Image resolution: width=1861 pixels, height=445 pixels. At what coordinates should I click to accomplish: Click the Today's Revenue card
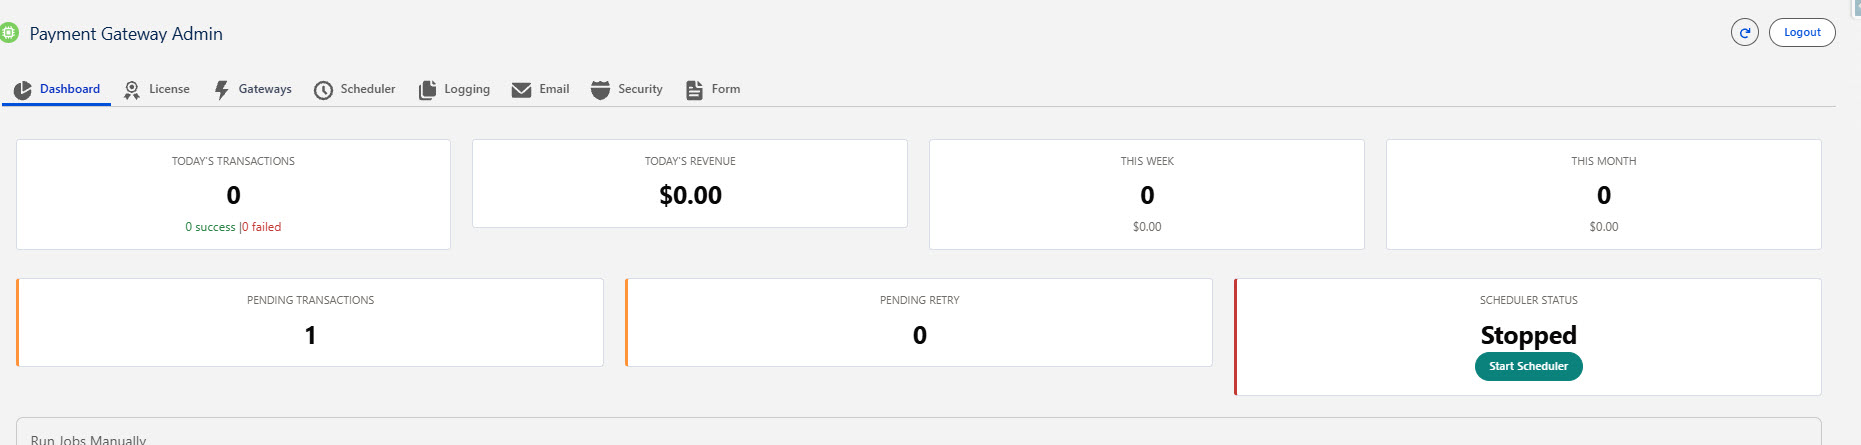(690, 183)
